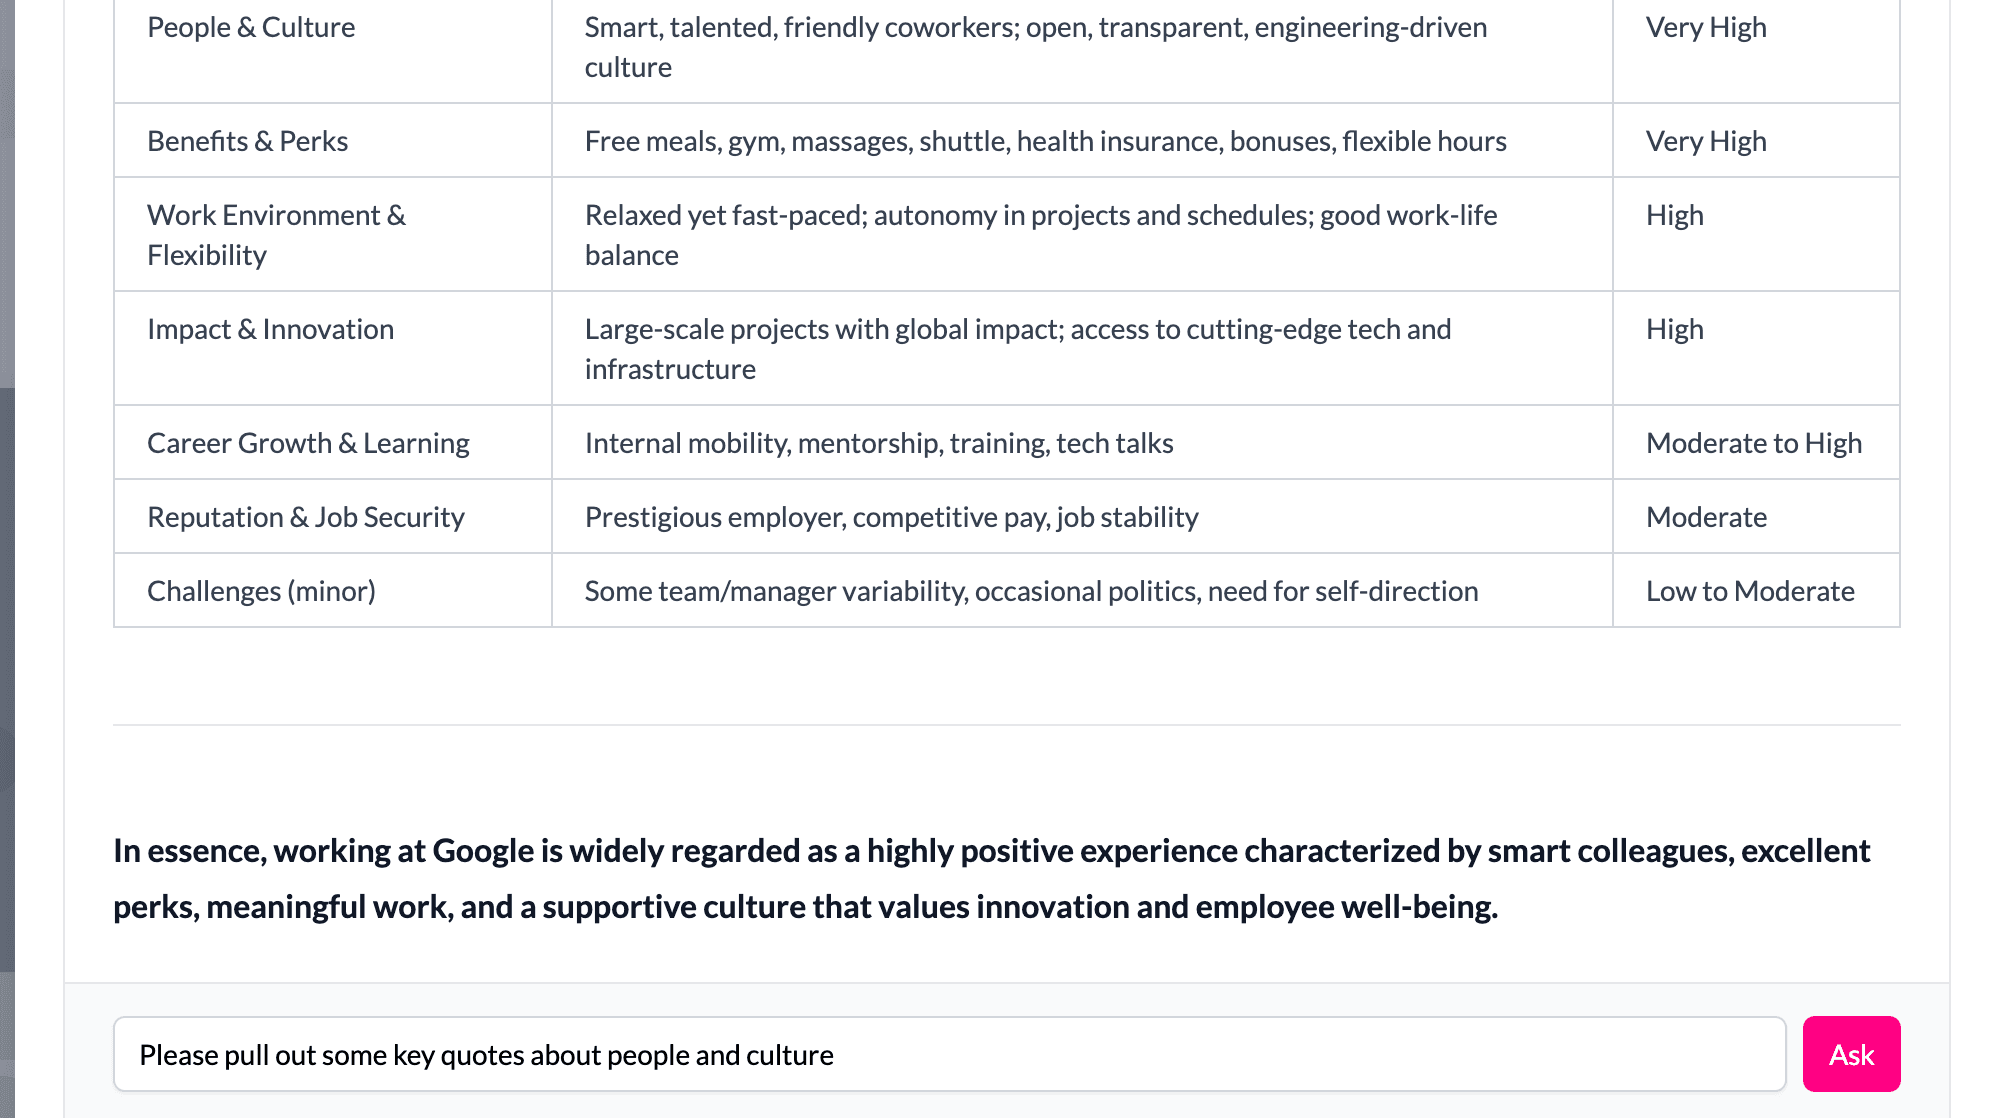Viewport: 1990px width, 1118px height.
Task: Click the Impact & Innovation cell
Action: point(270,329)
